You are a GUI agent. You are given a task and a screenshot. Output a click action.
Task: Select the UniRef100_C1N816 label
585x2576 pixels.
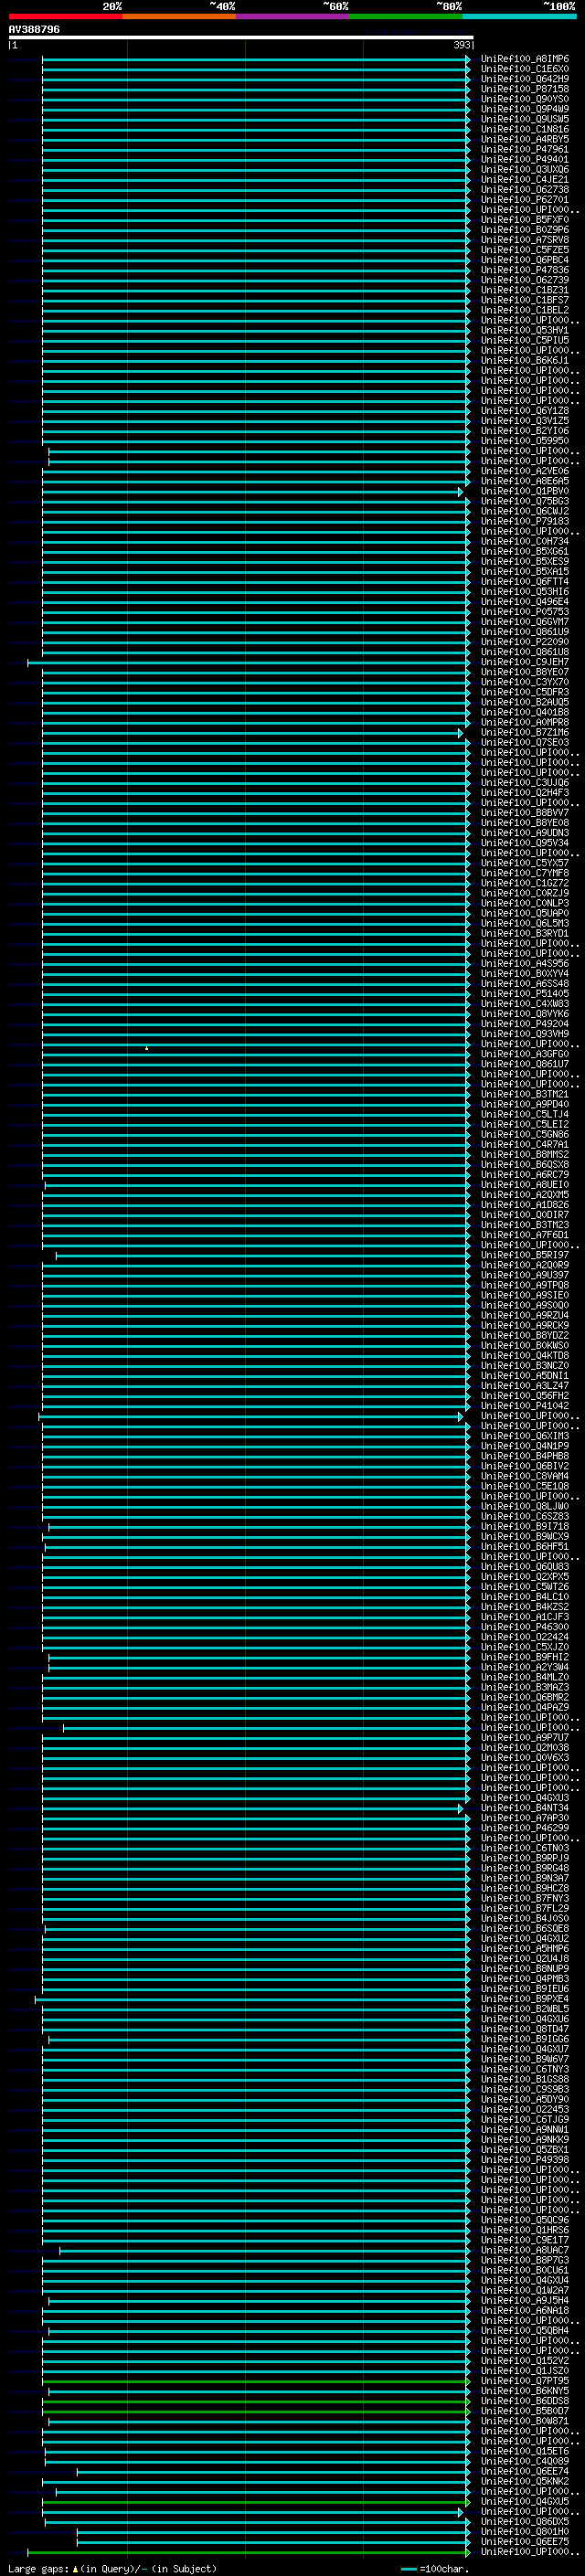[525, 129]
